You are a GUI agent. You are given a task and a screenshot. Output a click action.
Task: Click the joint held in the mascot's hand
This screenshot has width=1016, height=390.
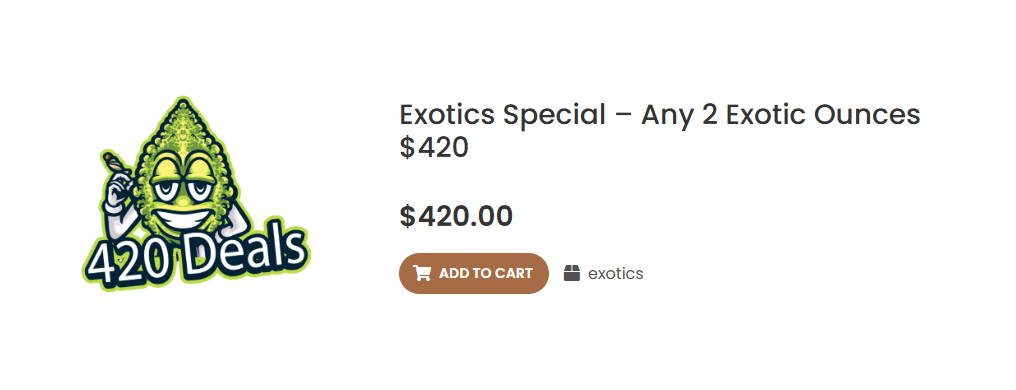pyautogui.click(x=115, y=160)
